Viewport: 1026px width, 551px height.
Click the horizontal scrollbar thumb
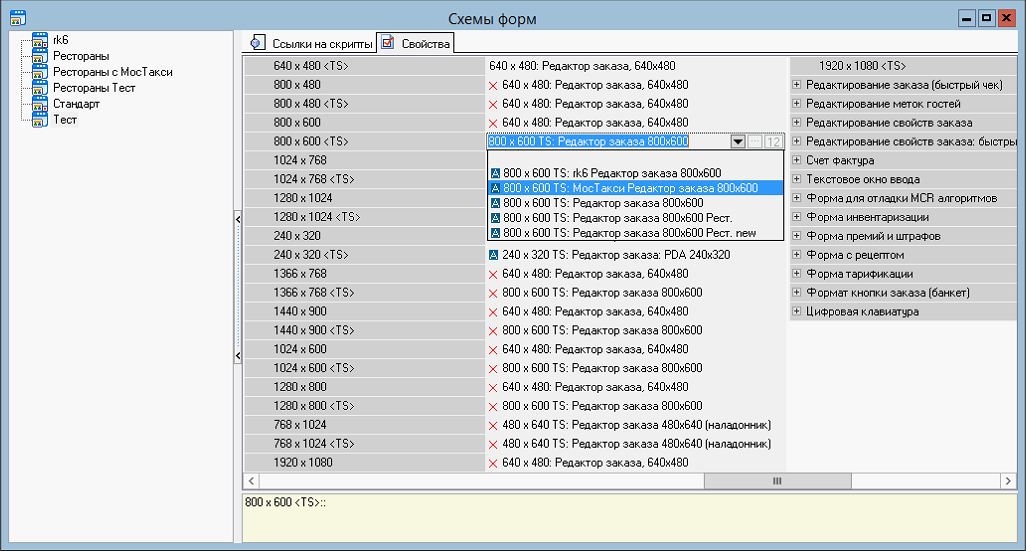[776, 481]
